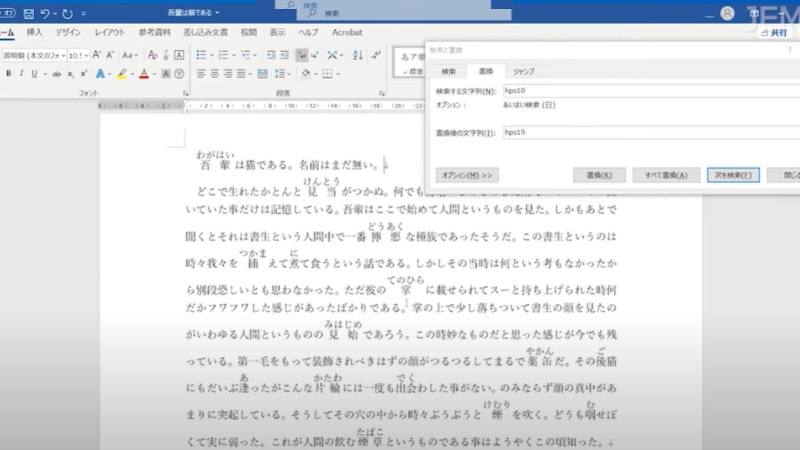
Task: Open Font dialog launcher
Action: click(185, 93)
